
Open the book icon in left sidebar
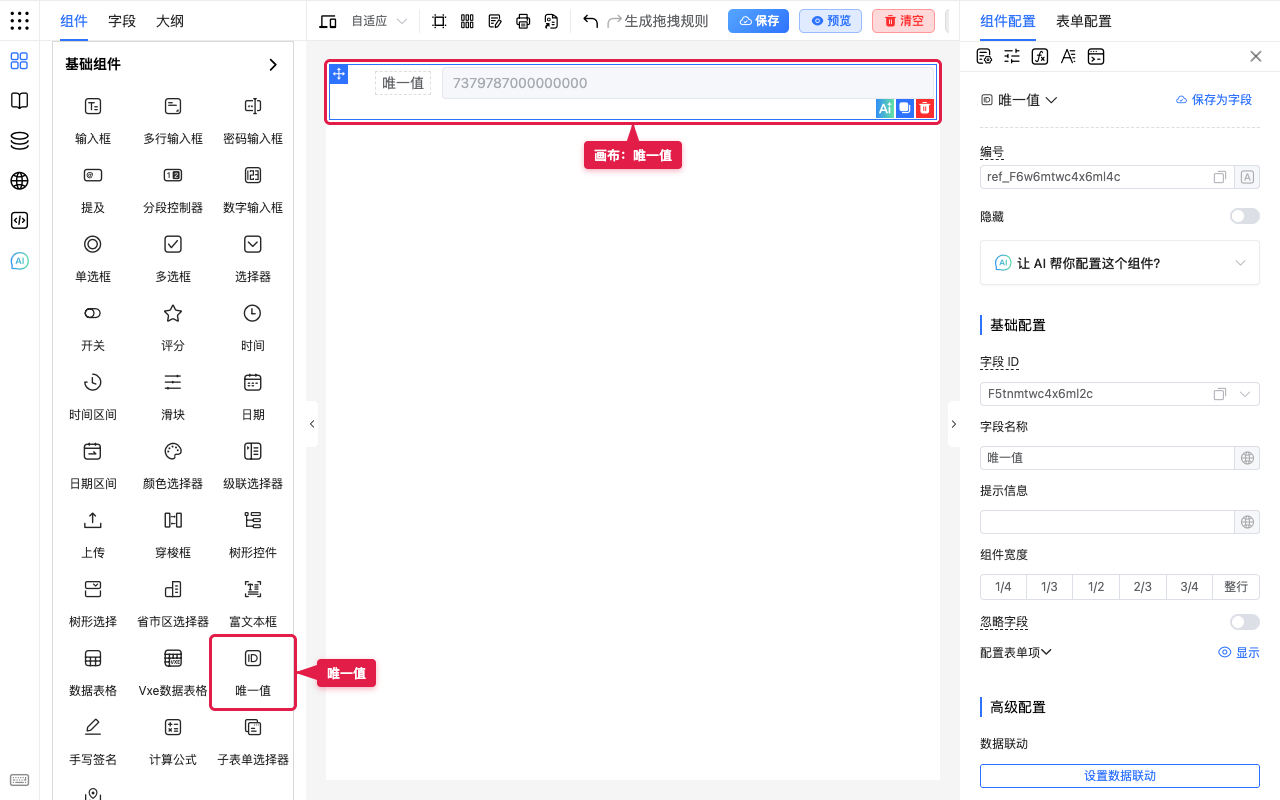(19, 101)
